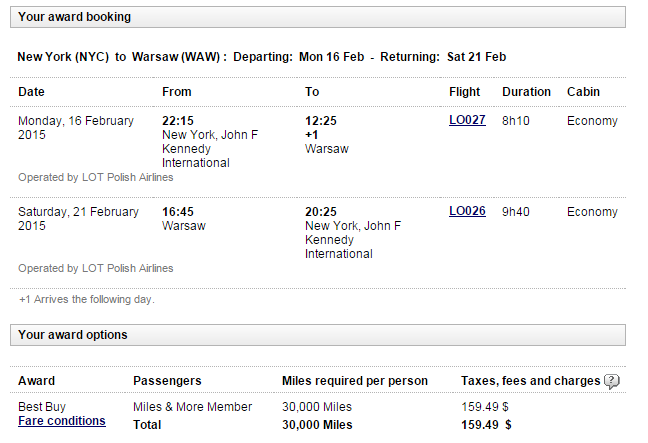Click the Cabin column header

(583, 92)
